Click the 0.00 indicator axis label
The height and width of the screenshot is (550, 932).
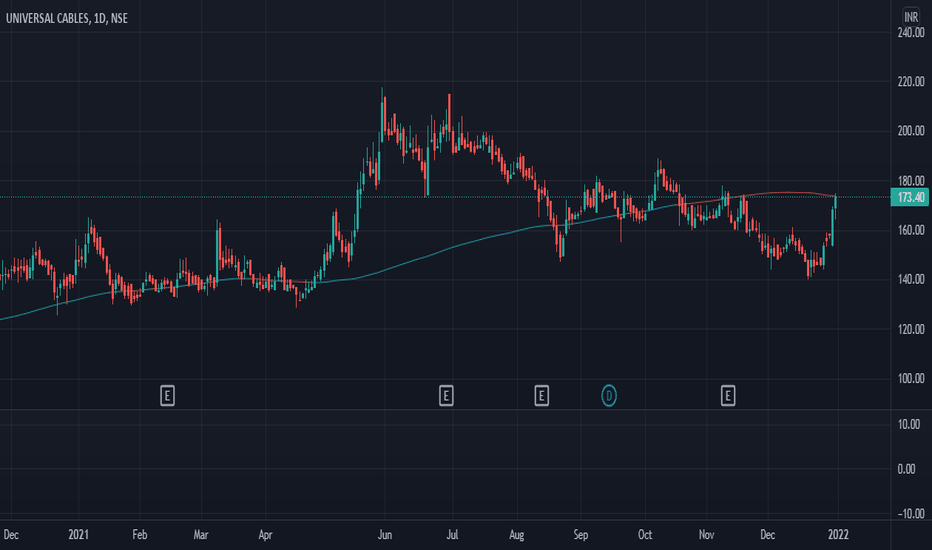click(x=906, y=470)
